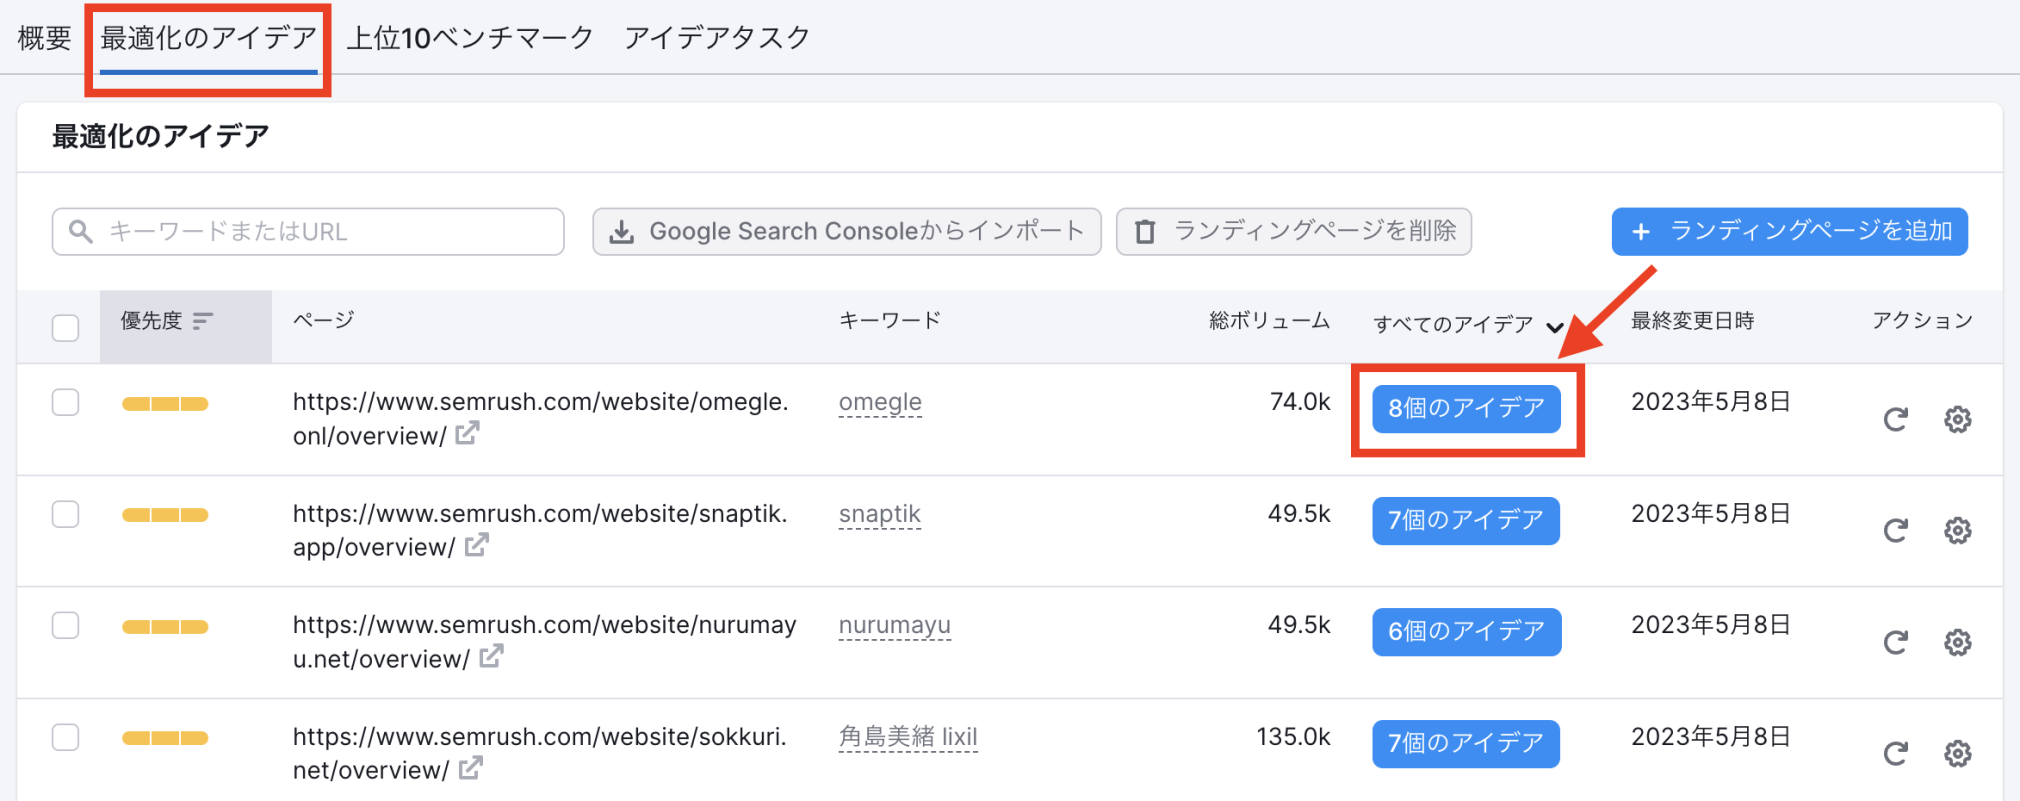Select the 最適化のアイデア tab
The image size is (2020, 801).
[x=208, y=38]
